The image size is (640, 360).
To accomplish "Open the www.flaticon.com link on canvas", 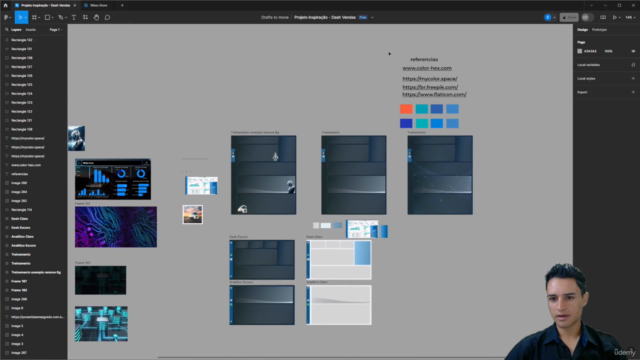I will 434,94.
